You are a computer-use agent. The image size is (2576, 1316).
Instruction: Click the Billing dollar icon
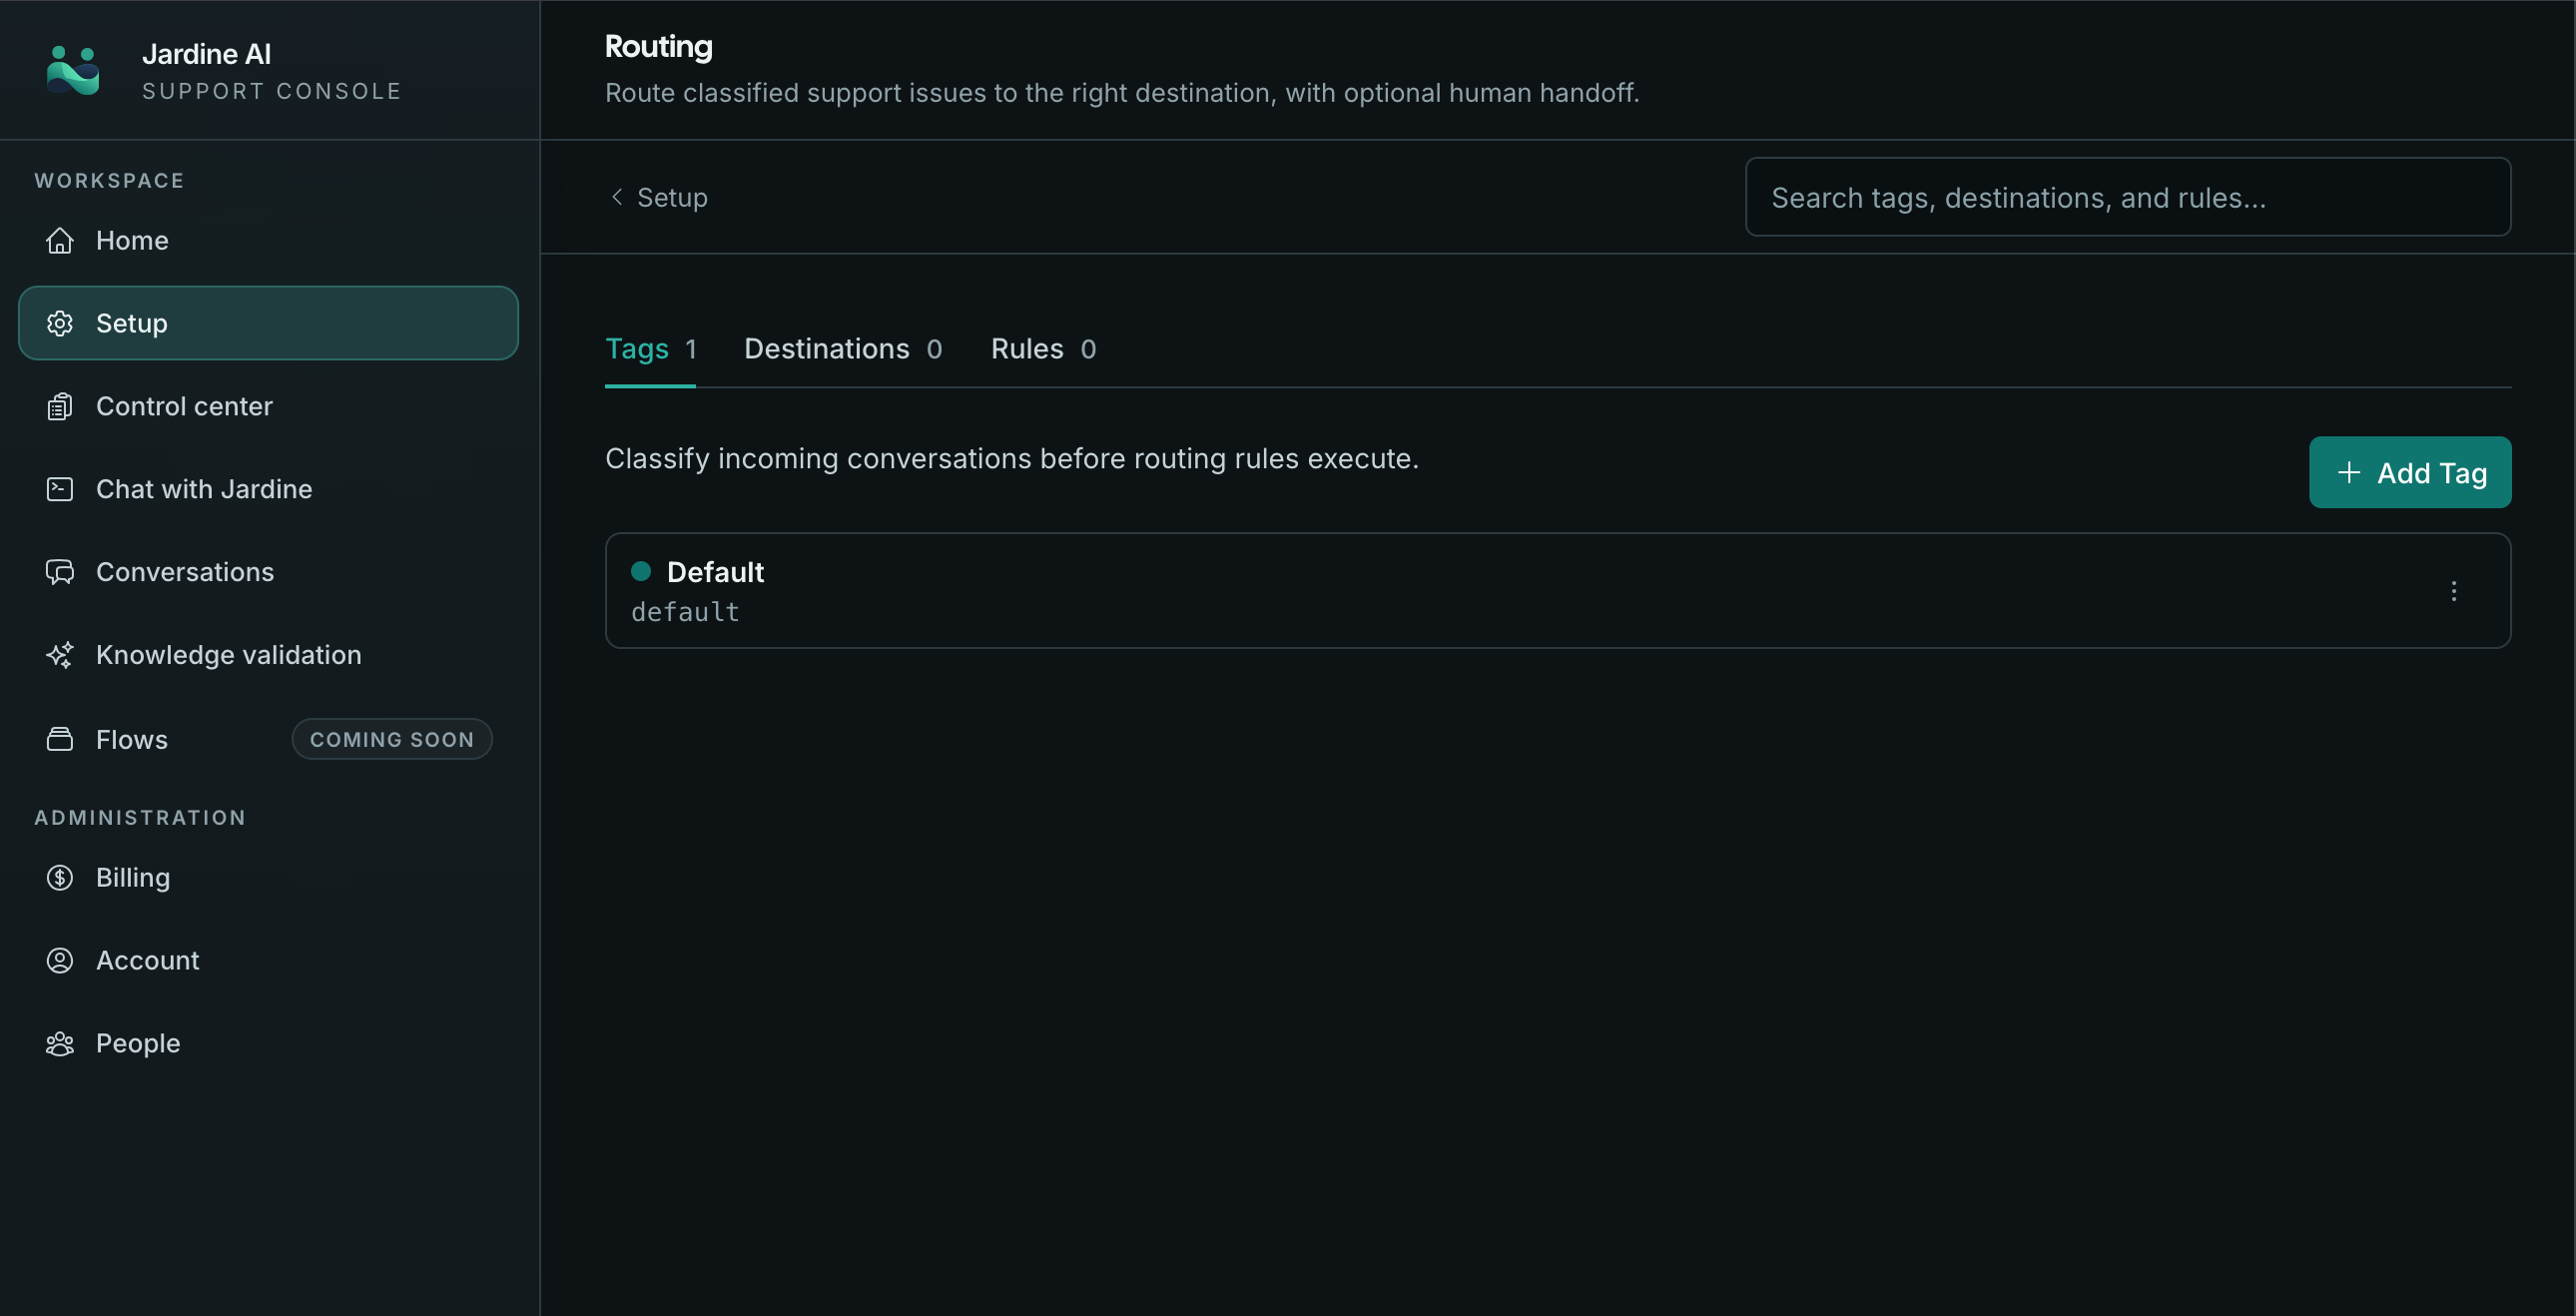tap(60, 877)
